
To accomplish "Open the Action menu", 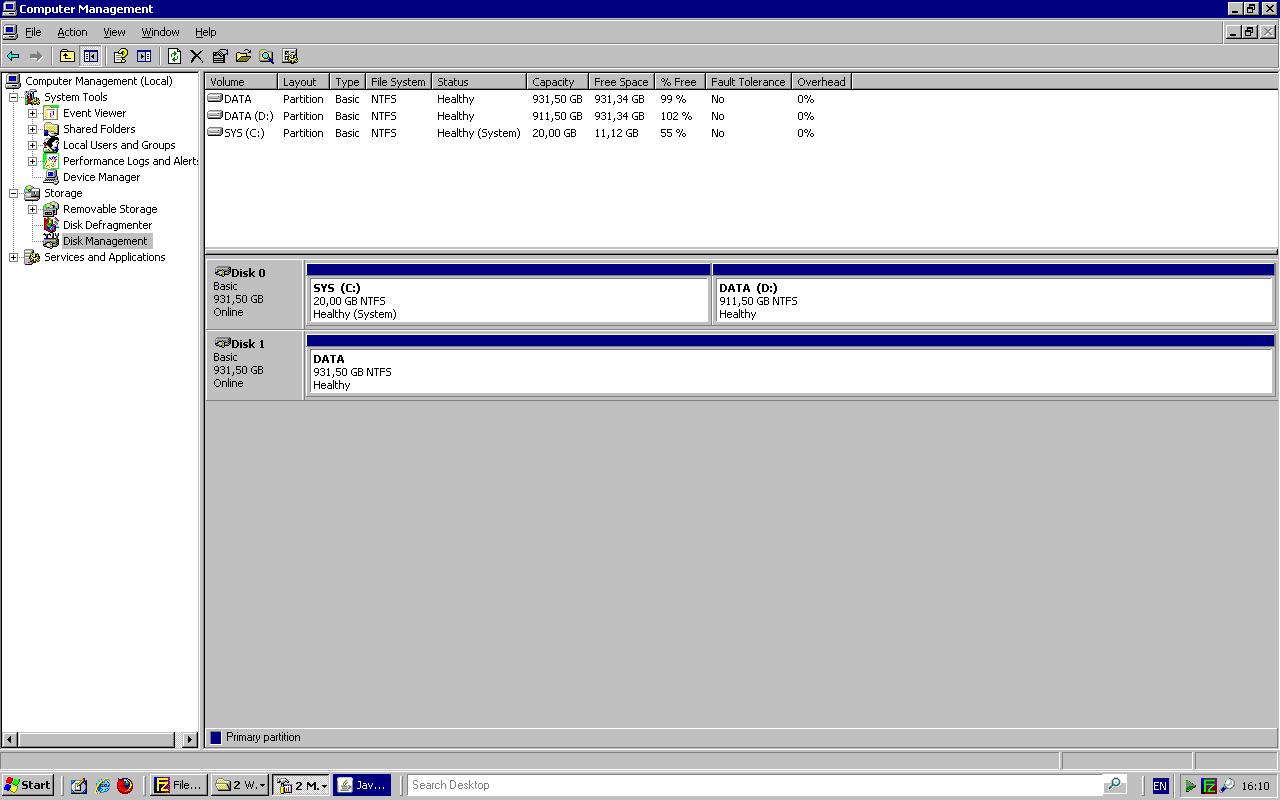I will 72,32.
